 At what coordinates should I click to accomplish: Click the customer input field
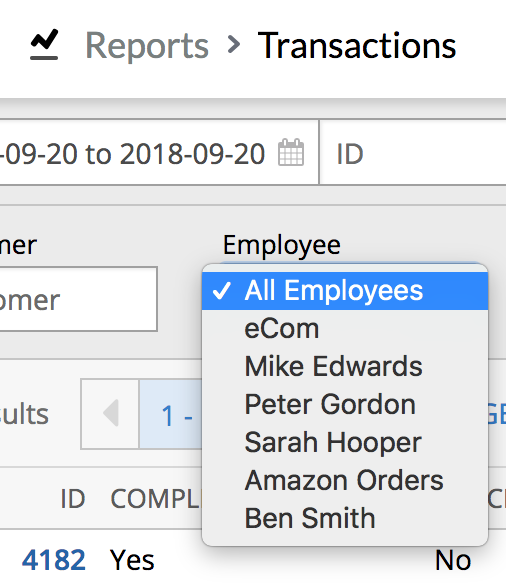(78, 299)
